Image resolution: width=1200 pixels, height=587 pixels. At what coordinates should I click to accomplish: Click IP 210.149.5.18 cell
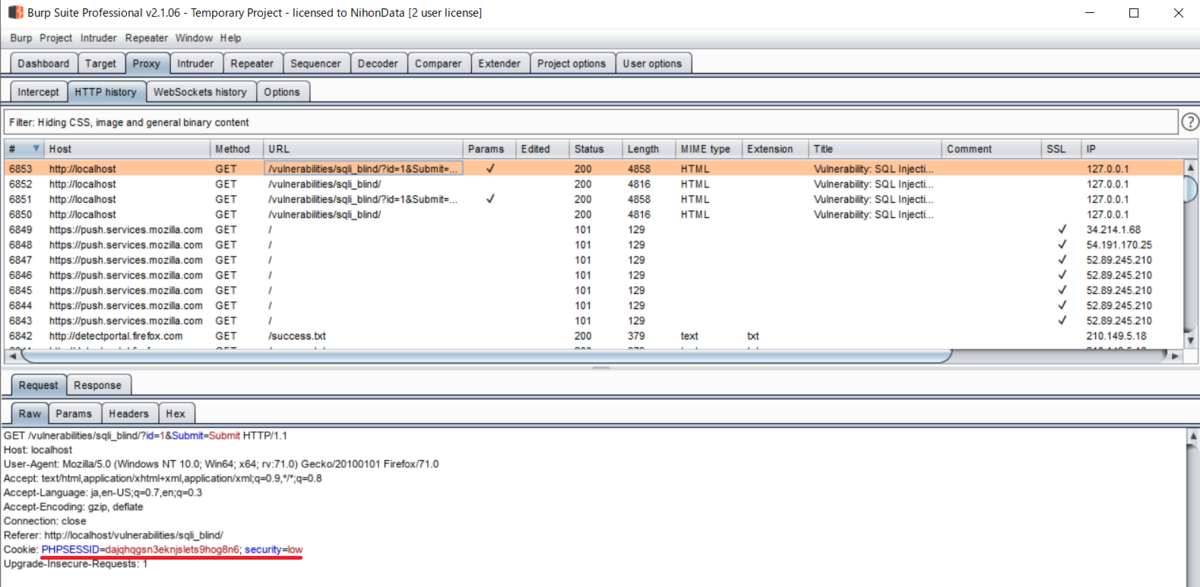pyautogui.click(x=1118, y=336)
